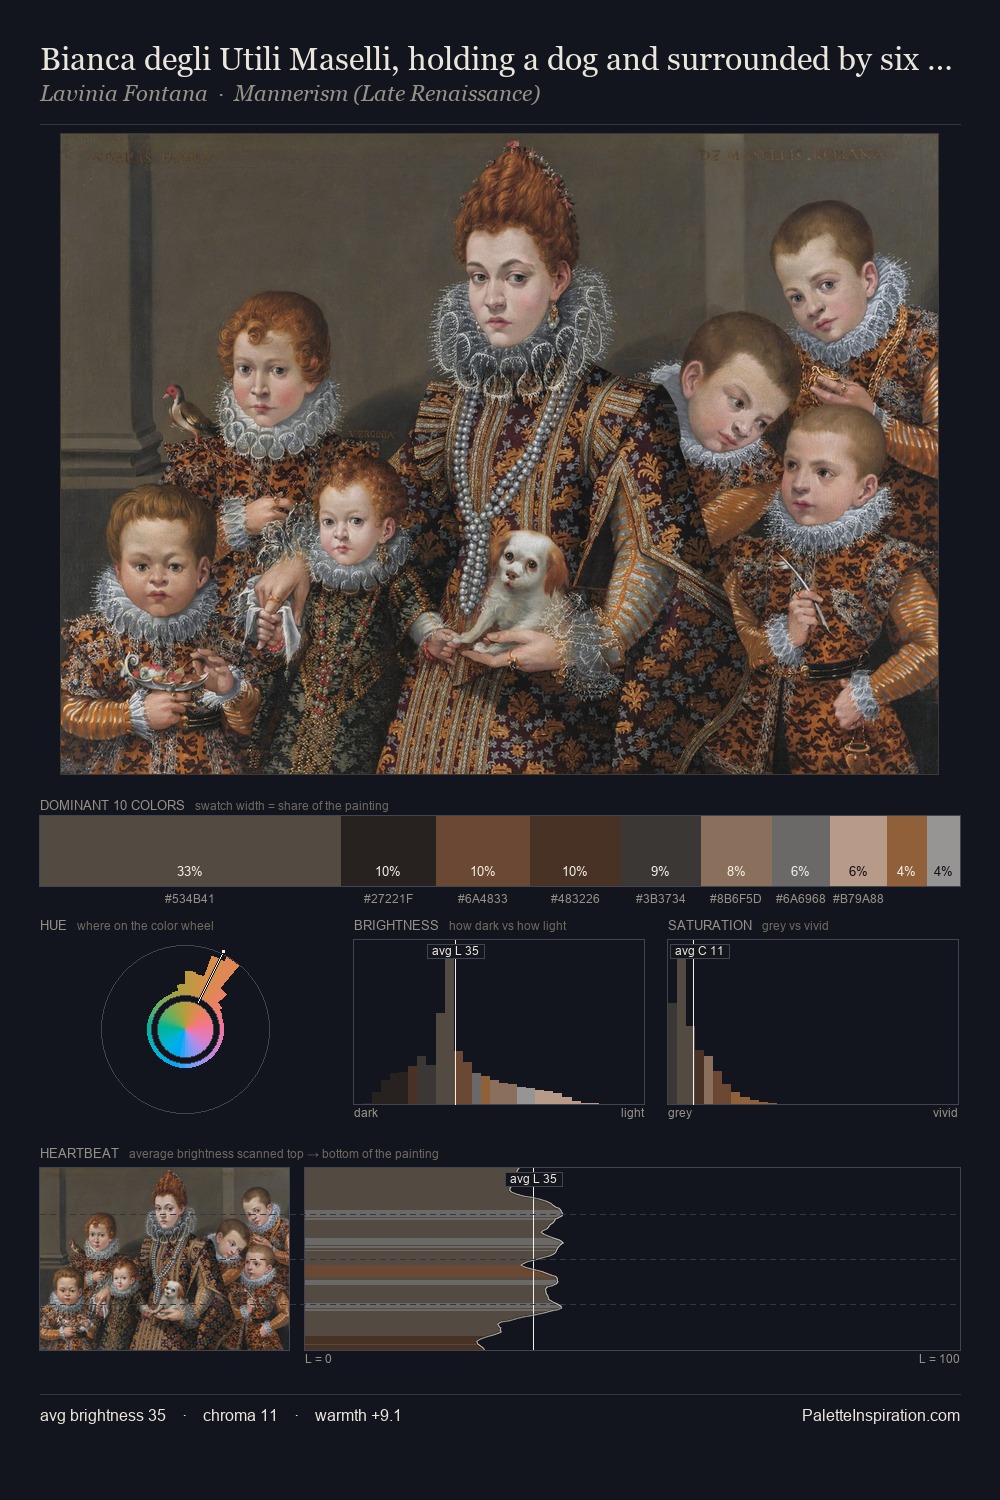Screen dimensions: 1000x1500
Task: Pick the 10% brown swatch #6A4833
Action: click(x=483, y=851)
